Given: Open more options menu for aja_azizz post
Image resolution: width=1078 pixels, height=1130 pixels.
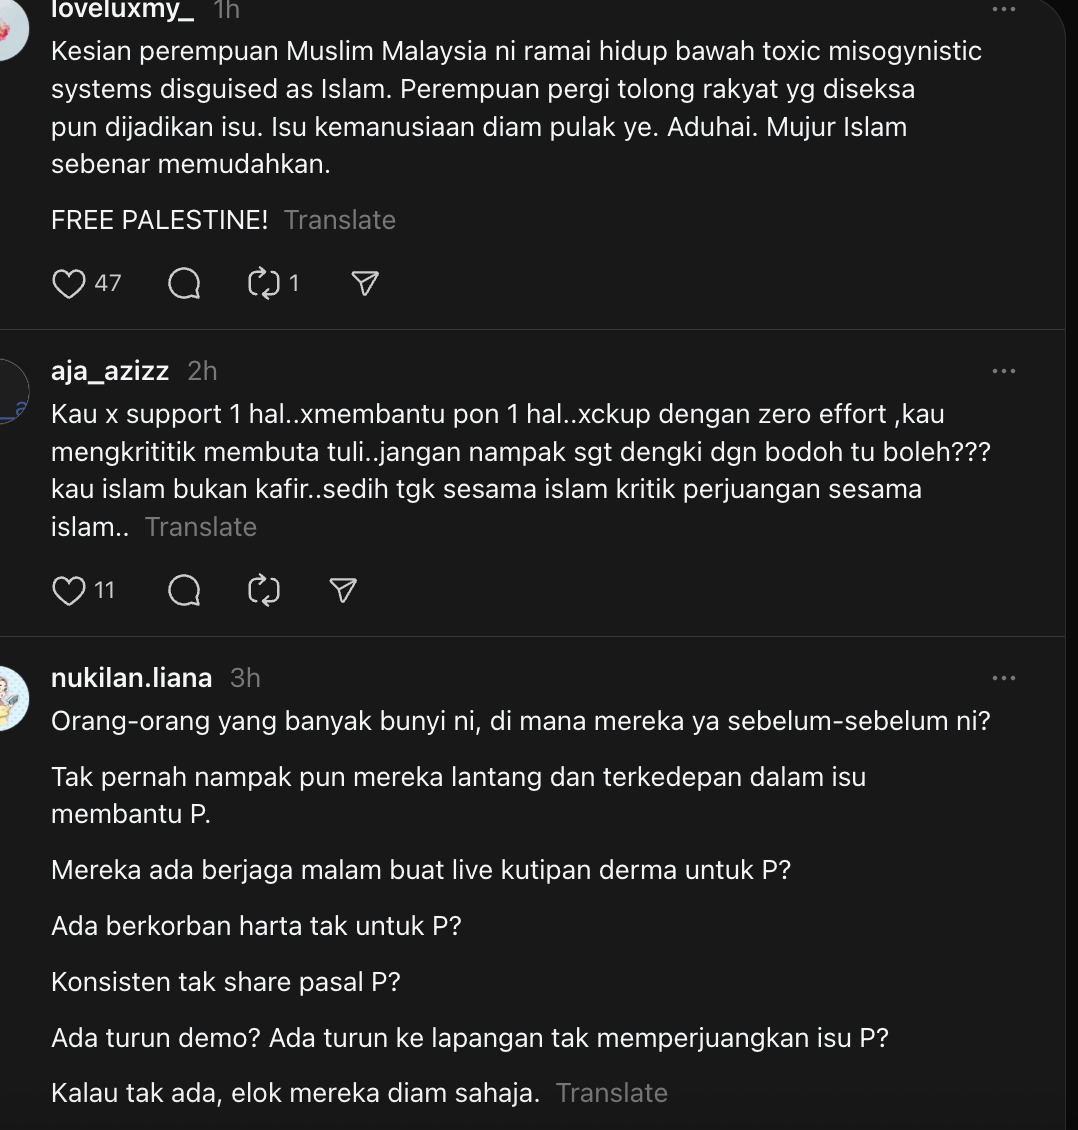Looking at the screenshot, I should point(1004,371).
